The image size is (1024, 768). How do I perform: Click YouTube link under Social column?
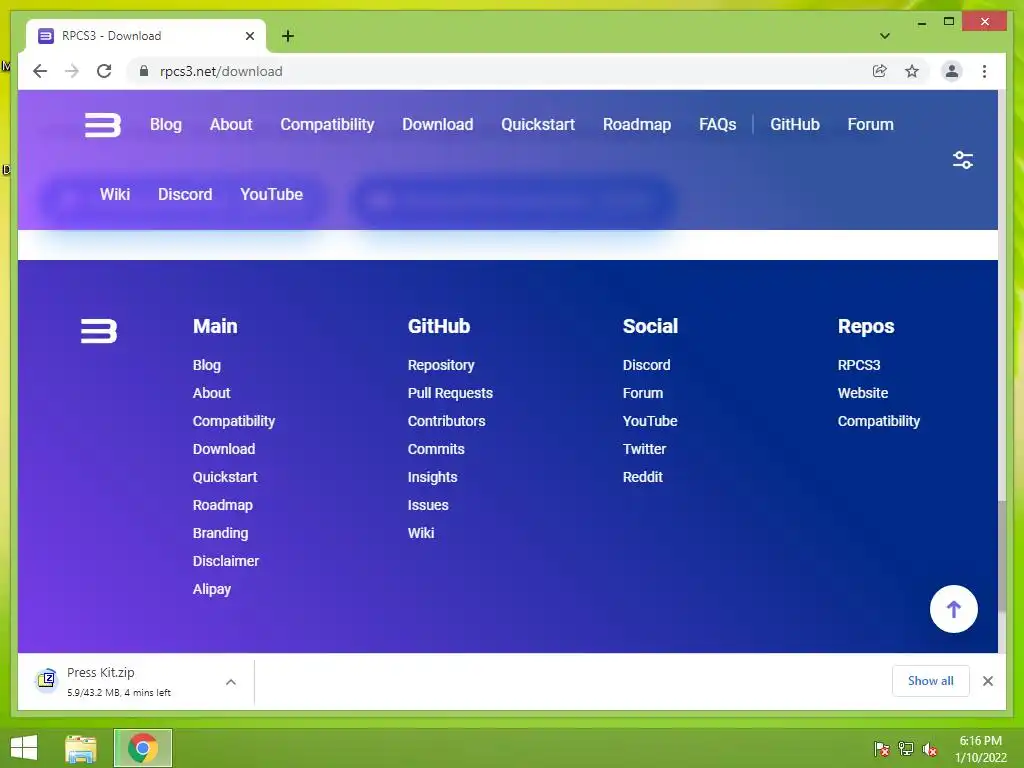650,421
